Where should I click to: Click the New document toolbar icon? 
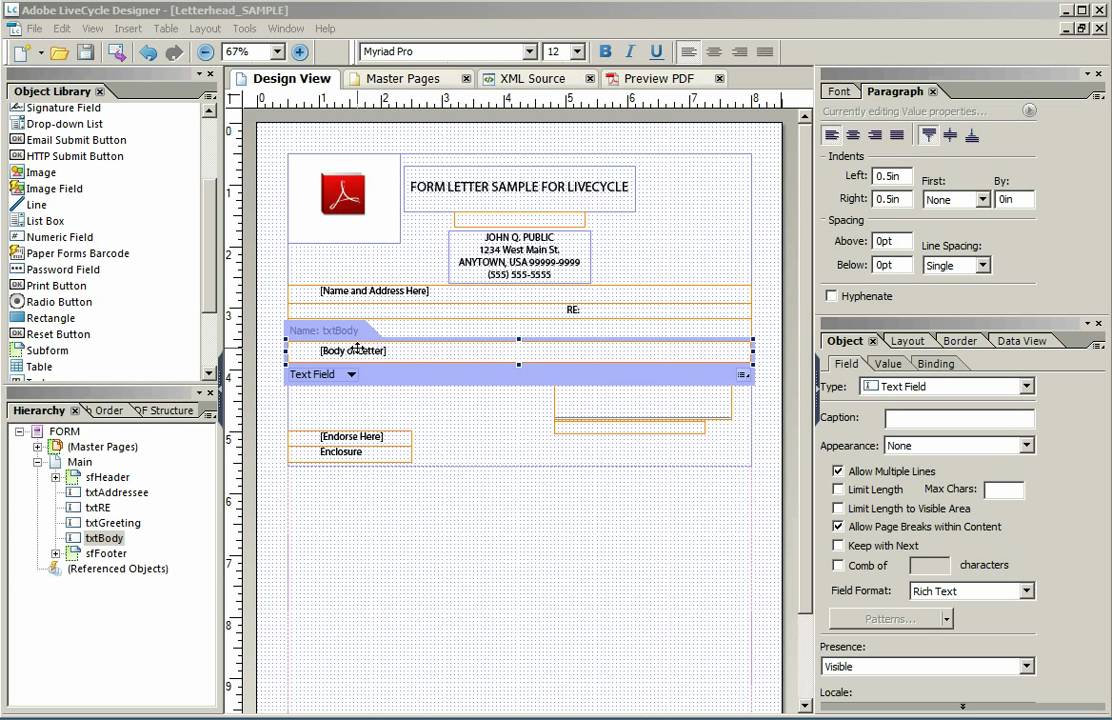coord(23,52)
